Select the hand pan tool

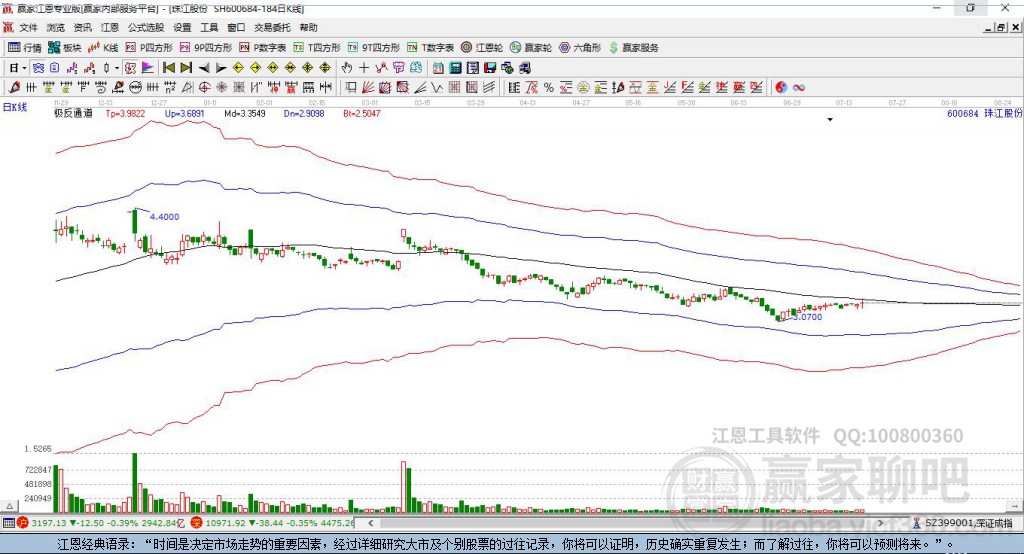pos(347,68)
